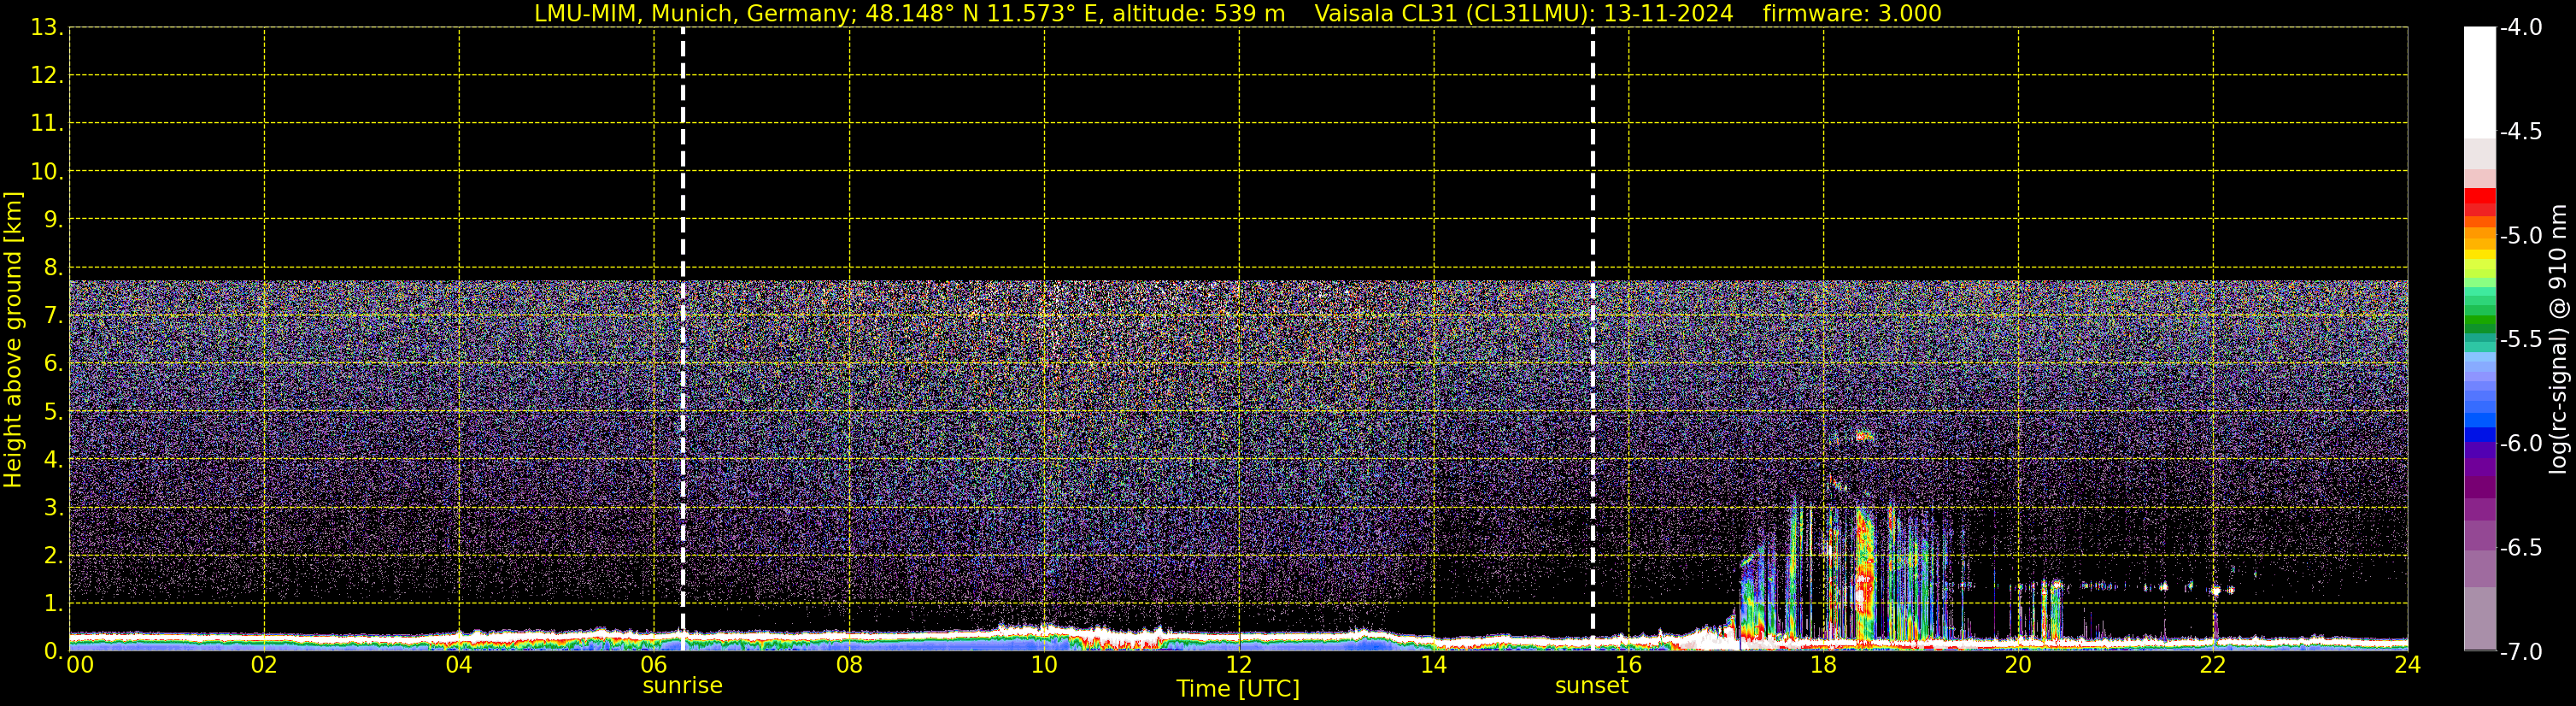This screenshot has width=2576, height=706.
Task: Click the 'Time [UTC]' axis title
Action: click(x=1238, y=689)
